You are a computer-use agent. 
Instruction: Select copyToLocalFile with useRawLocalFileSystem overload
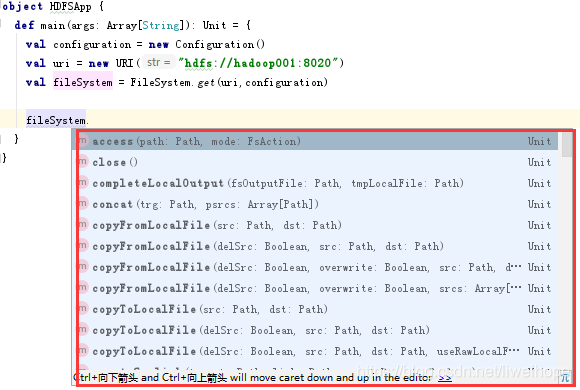318,351
